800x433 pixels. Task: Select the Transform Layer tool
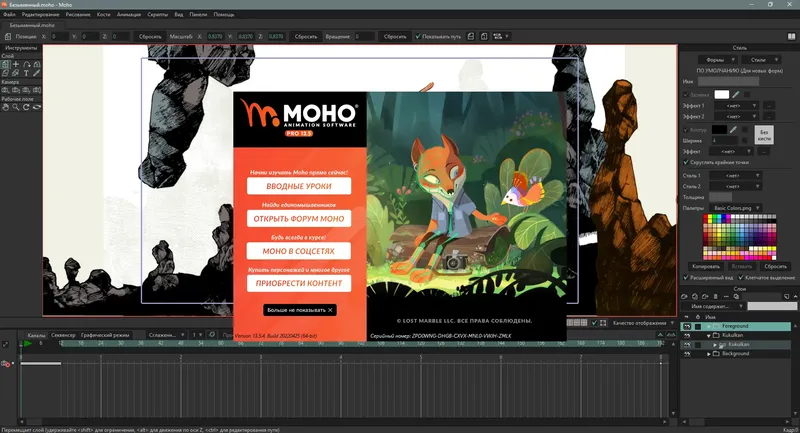click(5, 64)
